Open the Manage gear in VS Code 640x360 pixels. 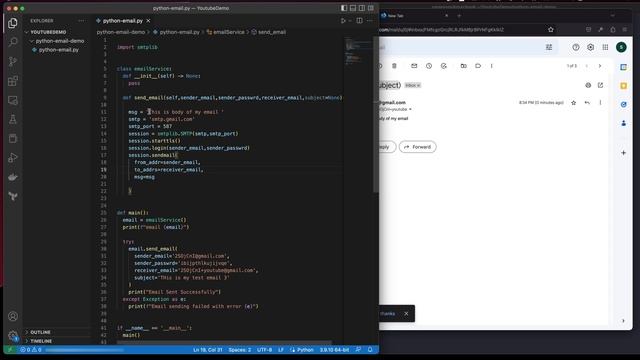click(x=13, y=336)
